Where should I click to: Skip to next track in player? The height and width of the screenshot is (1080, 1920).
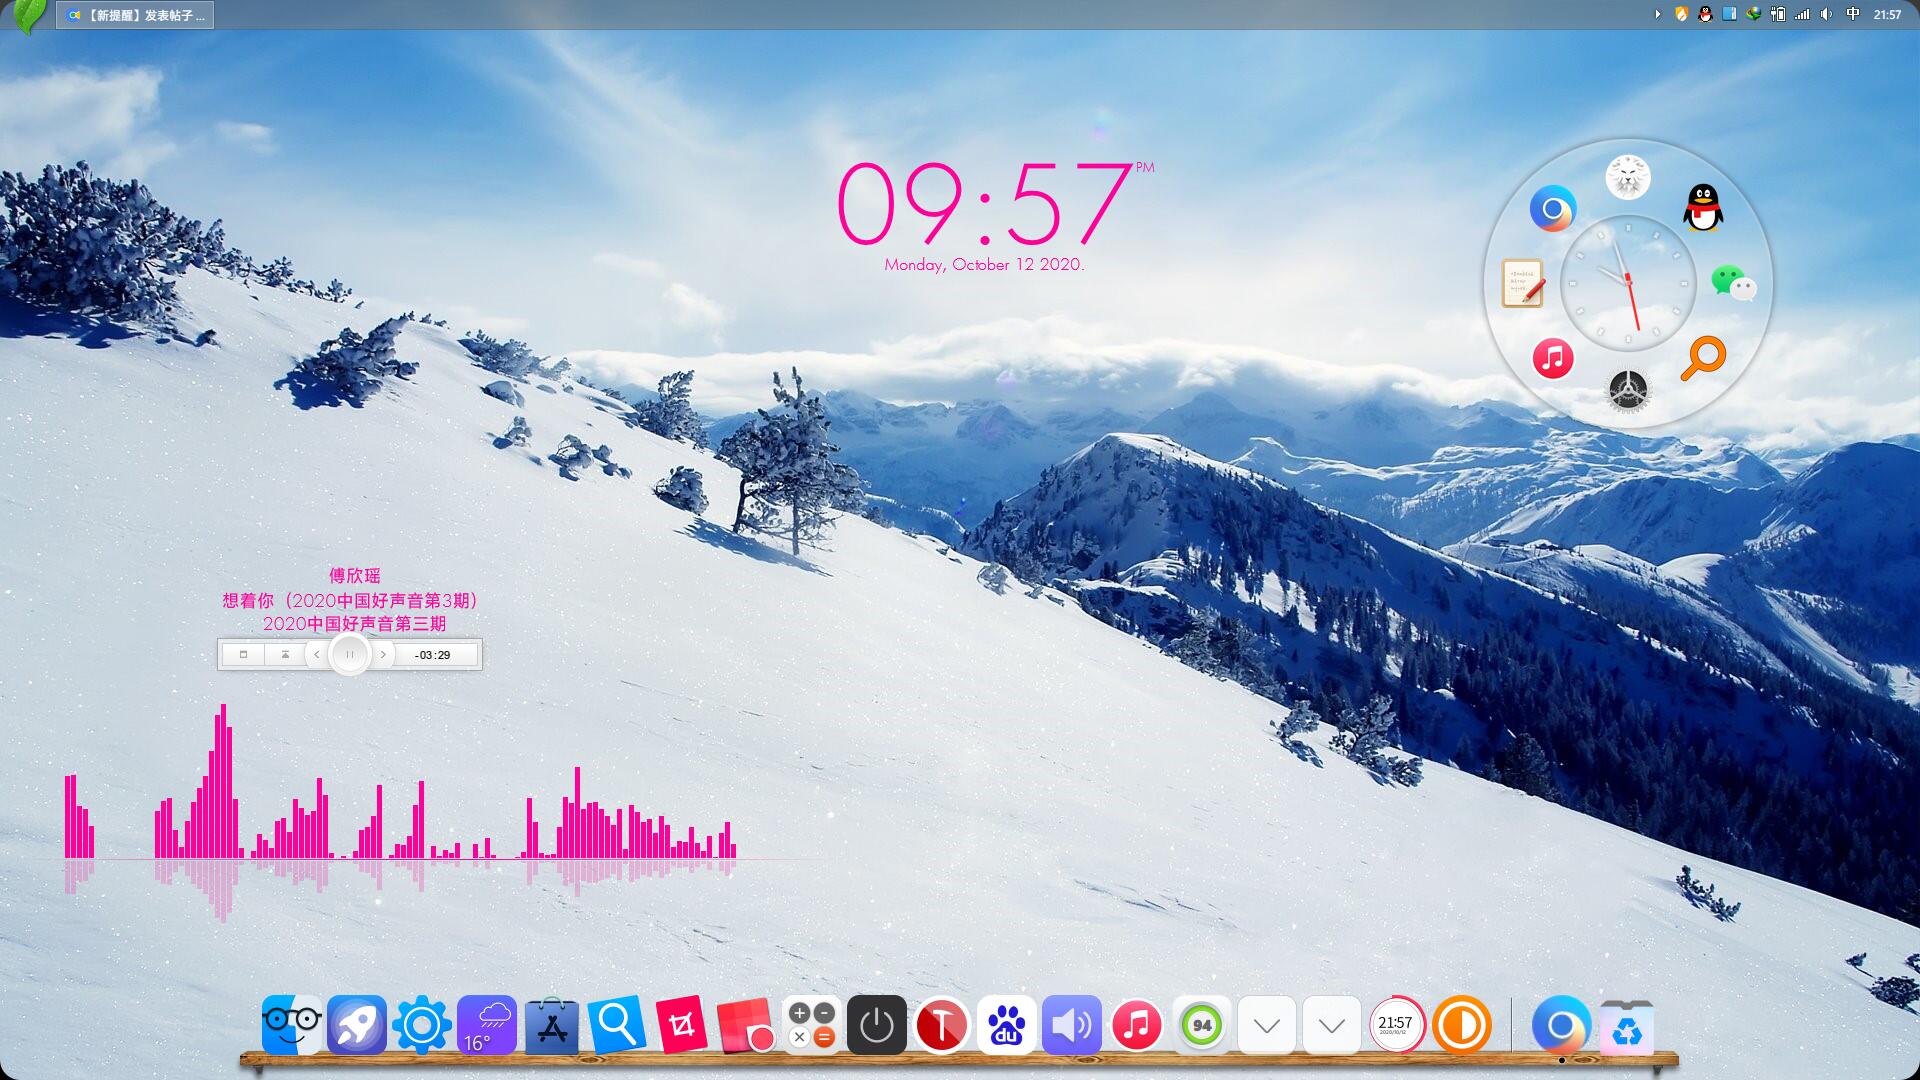[383, 654]
